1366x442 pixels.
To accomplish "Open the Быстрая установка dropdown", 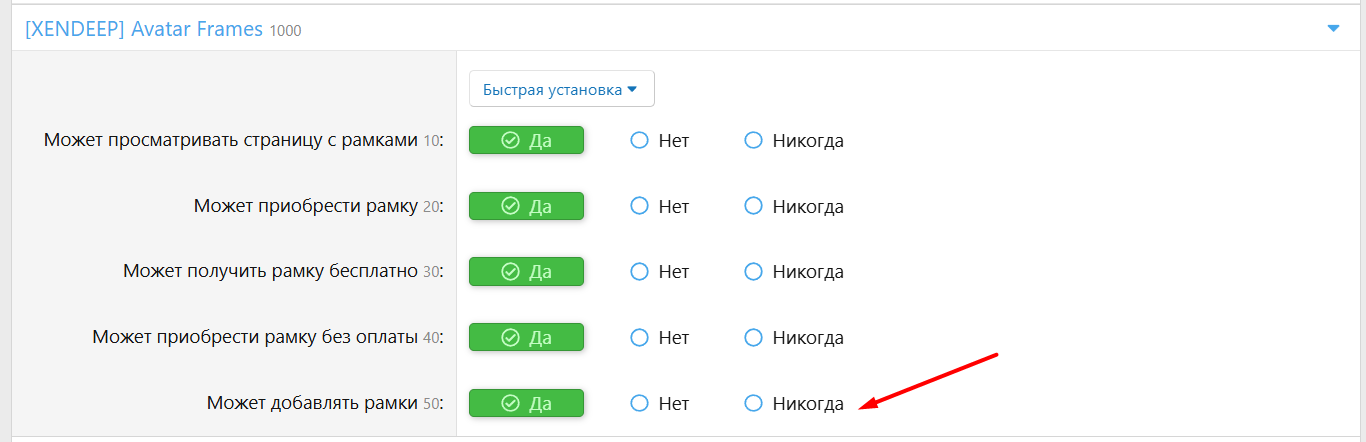I will click(561, 89).
